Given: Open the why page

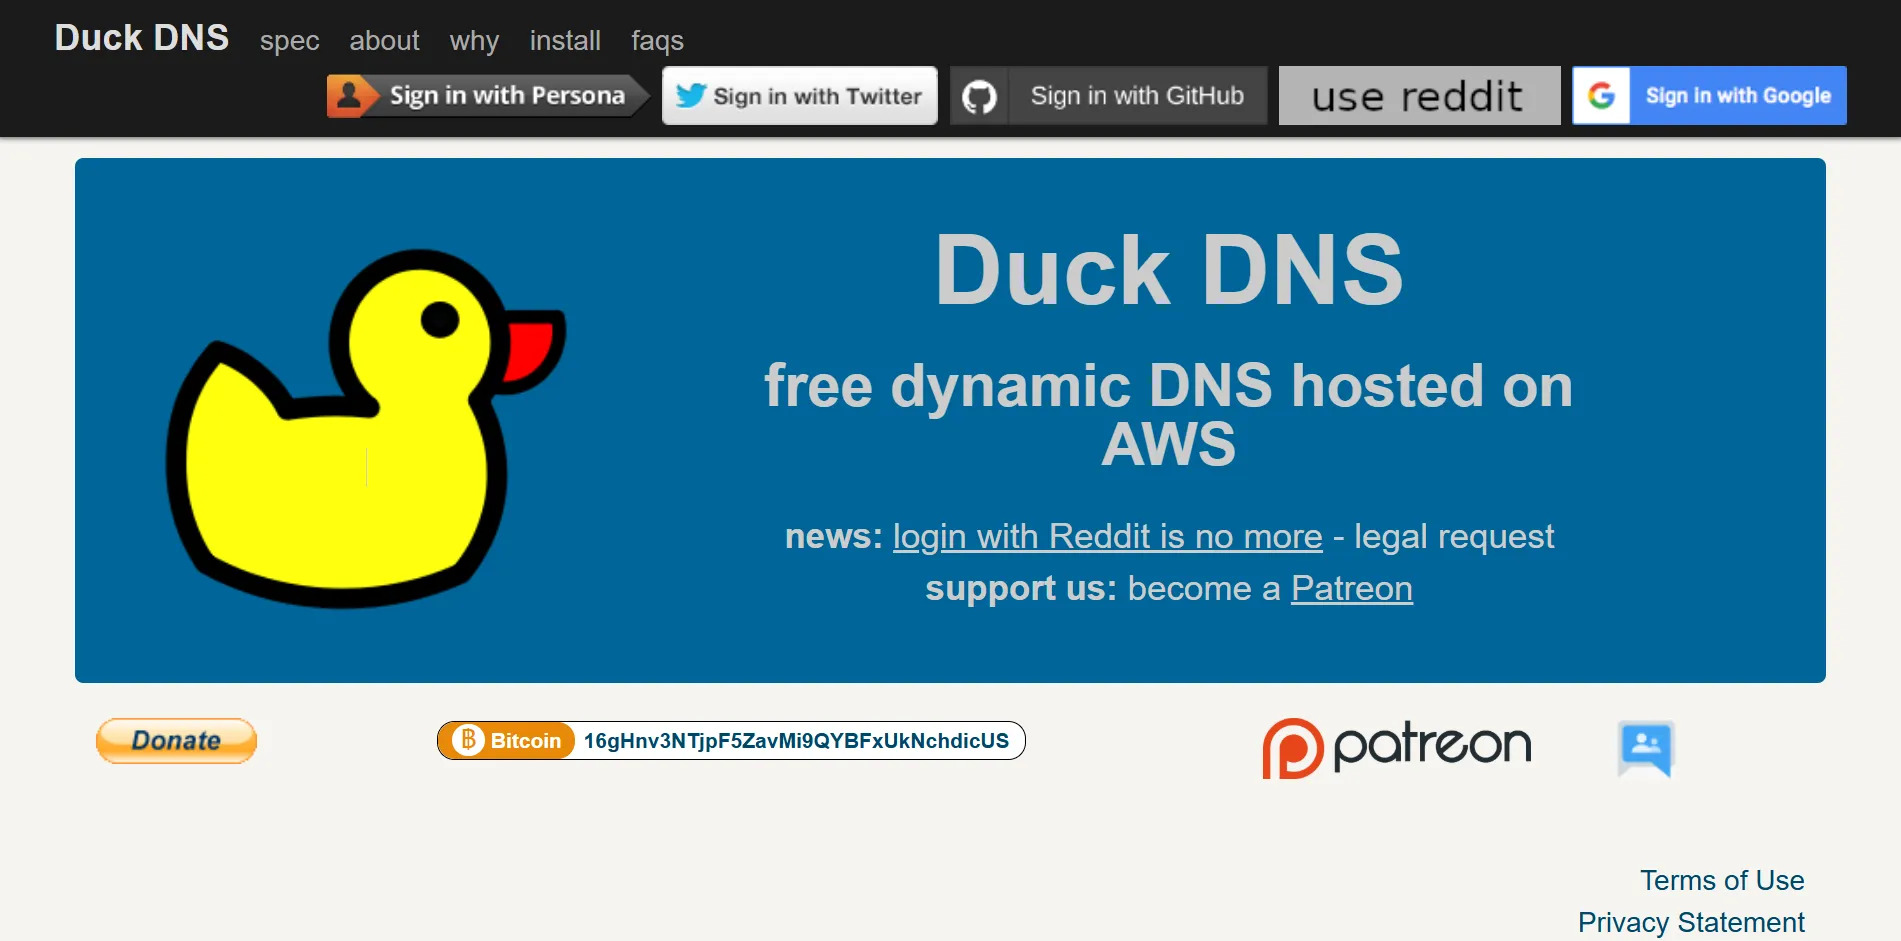Looking at the screenshot, I should pos(473,41).
